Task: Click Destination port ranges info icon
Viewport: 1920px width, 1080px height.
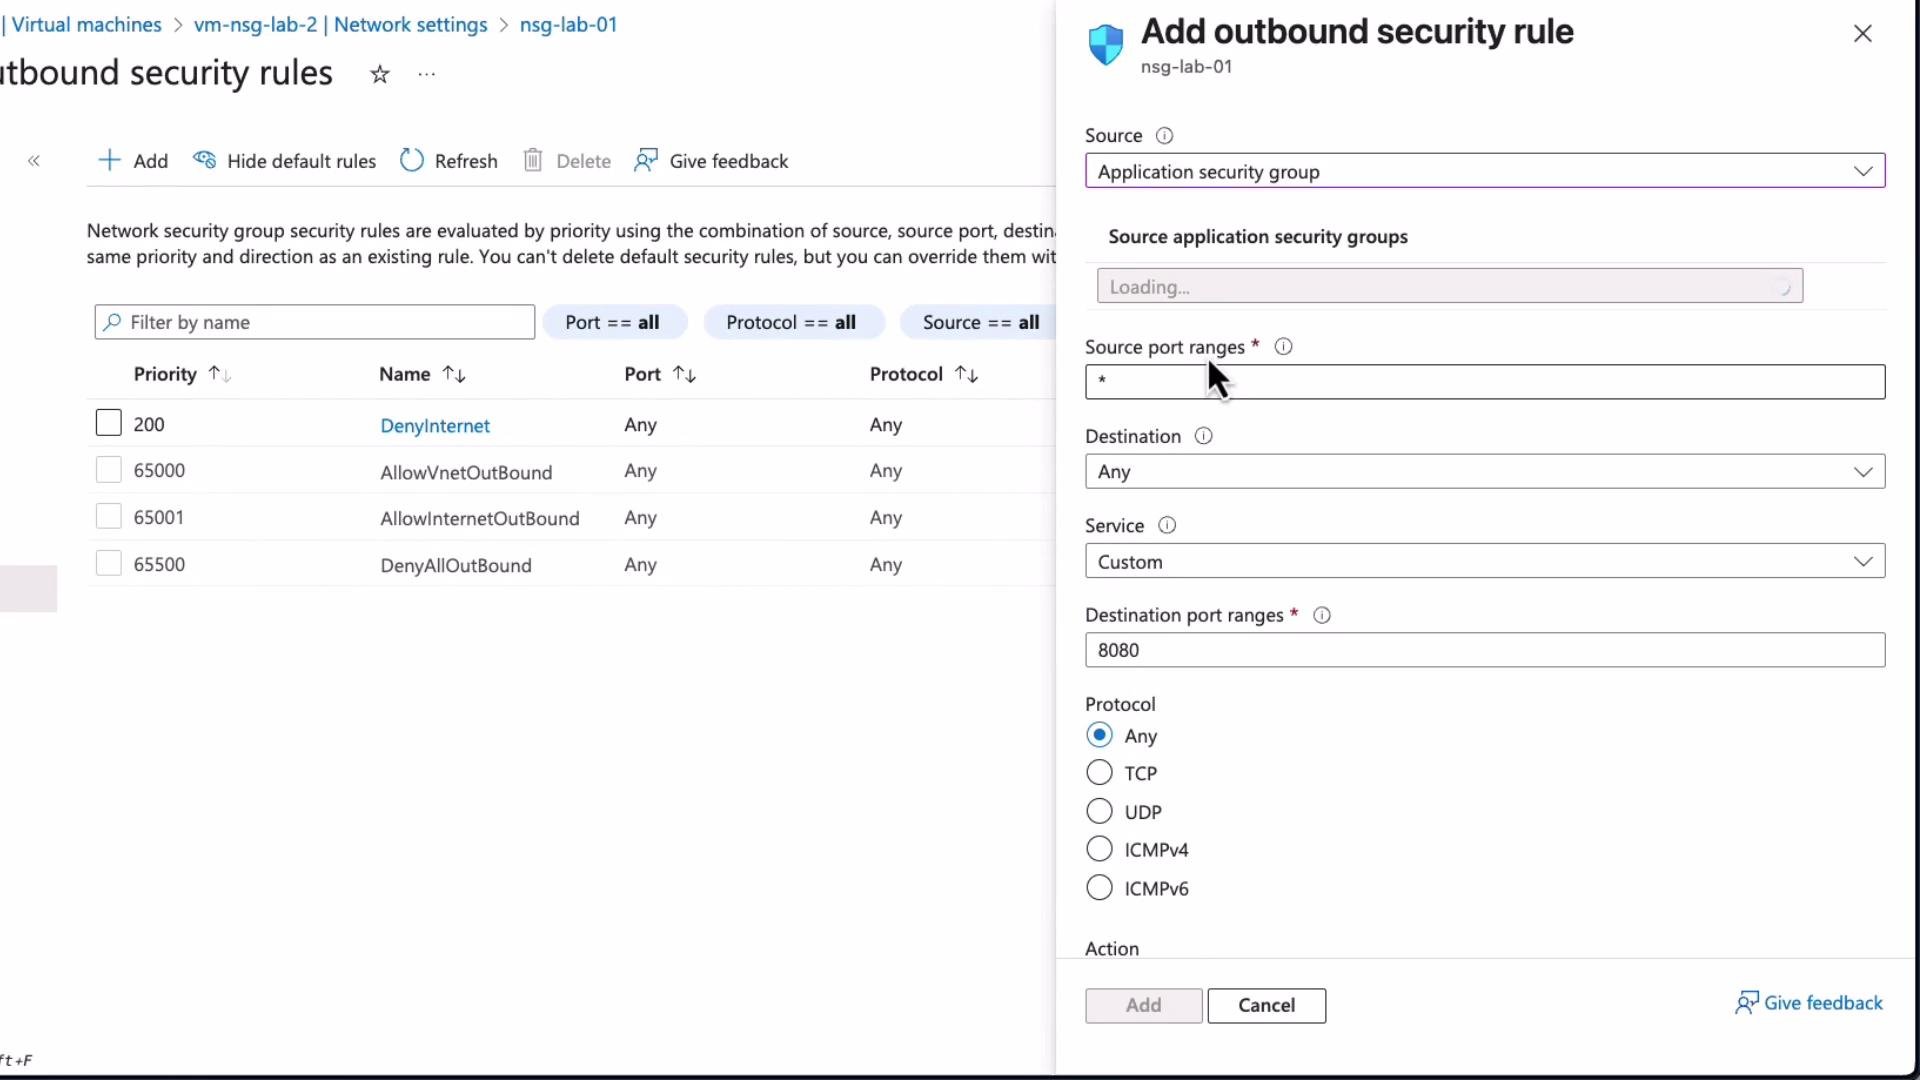Action: pyautogui.click(x=1321, y=615)
